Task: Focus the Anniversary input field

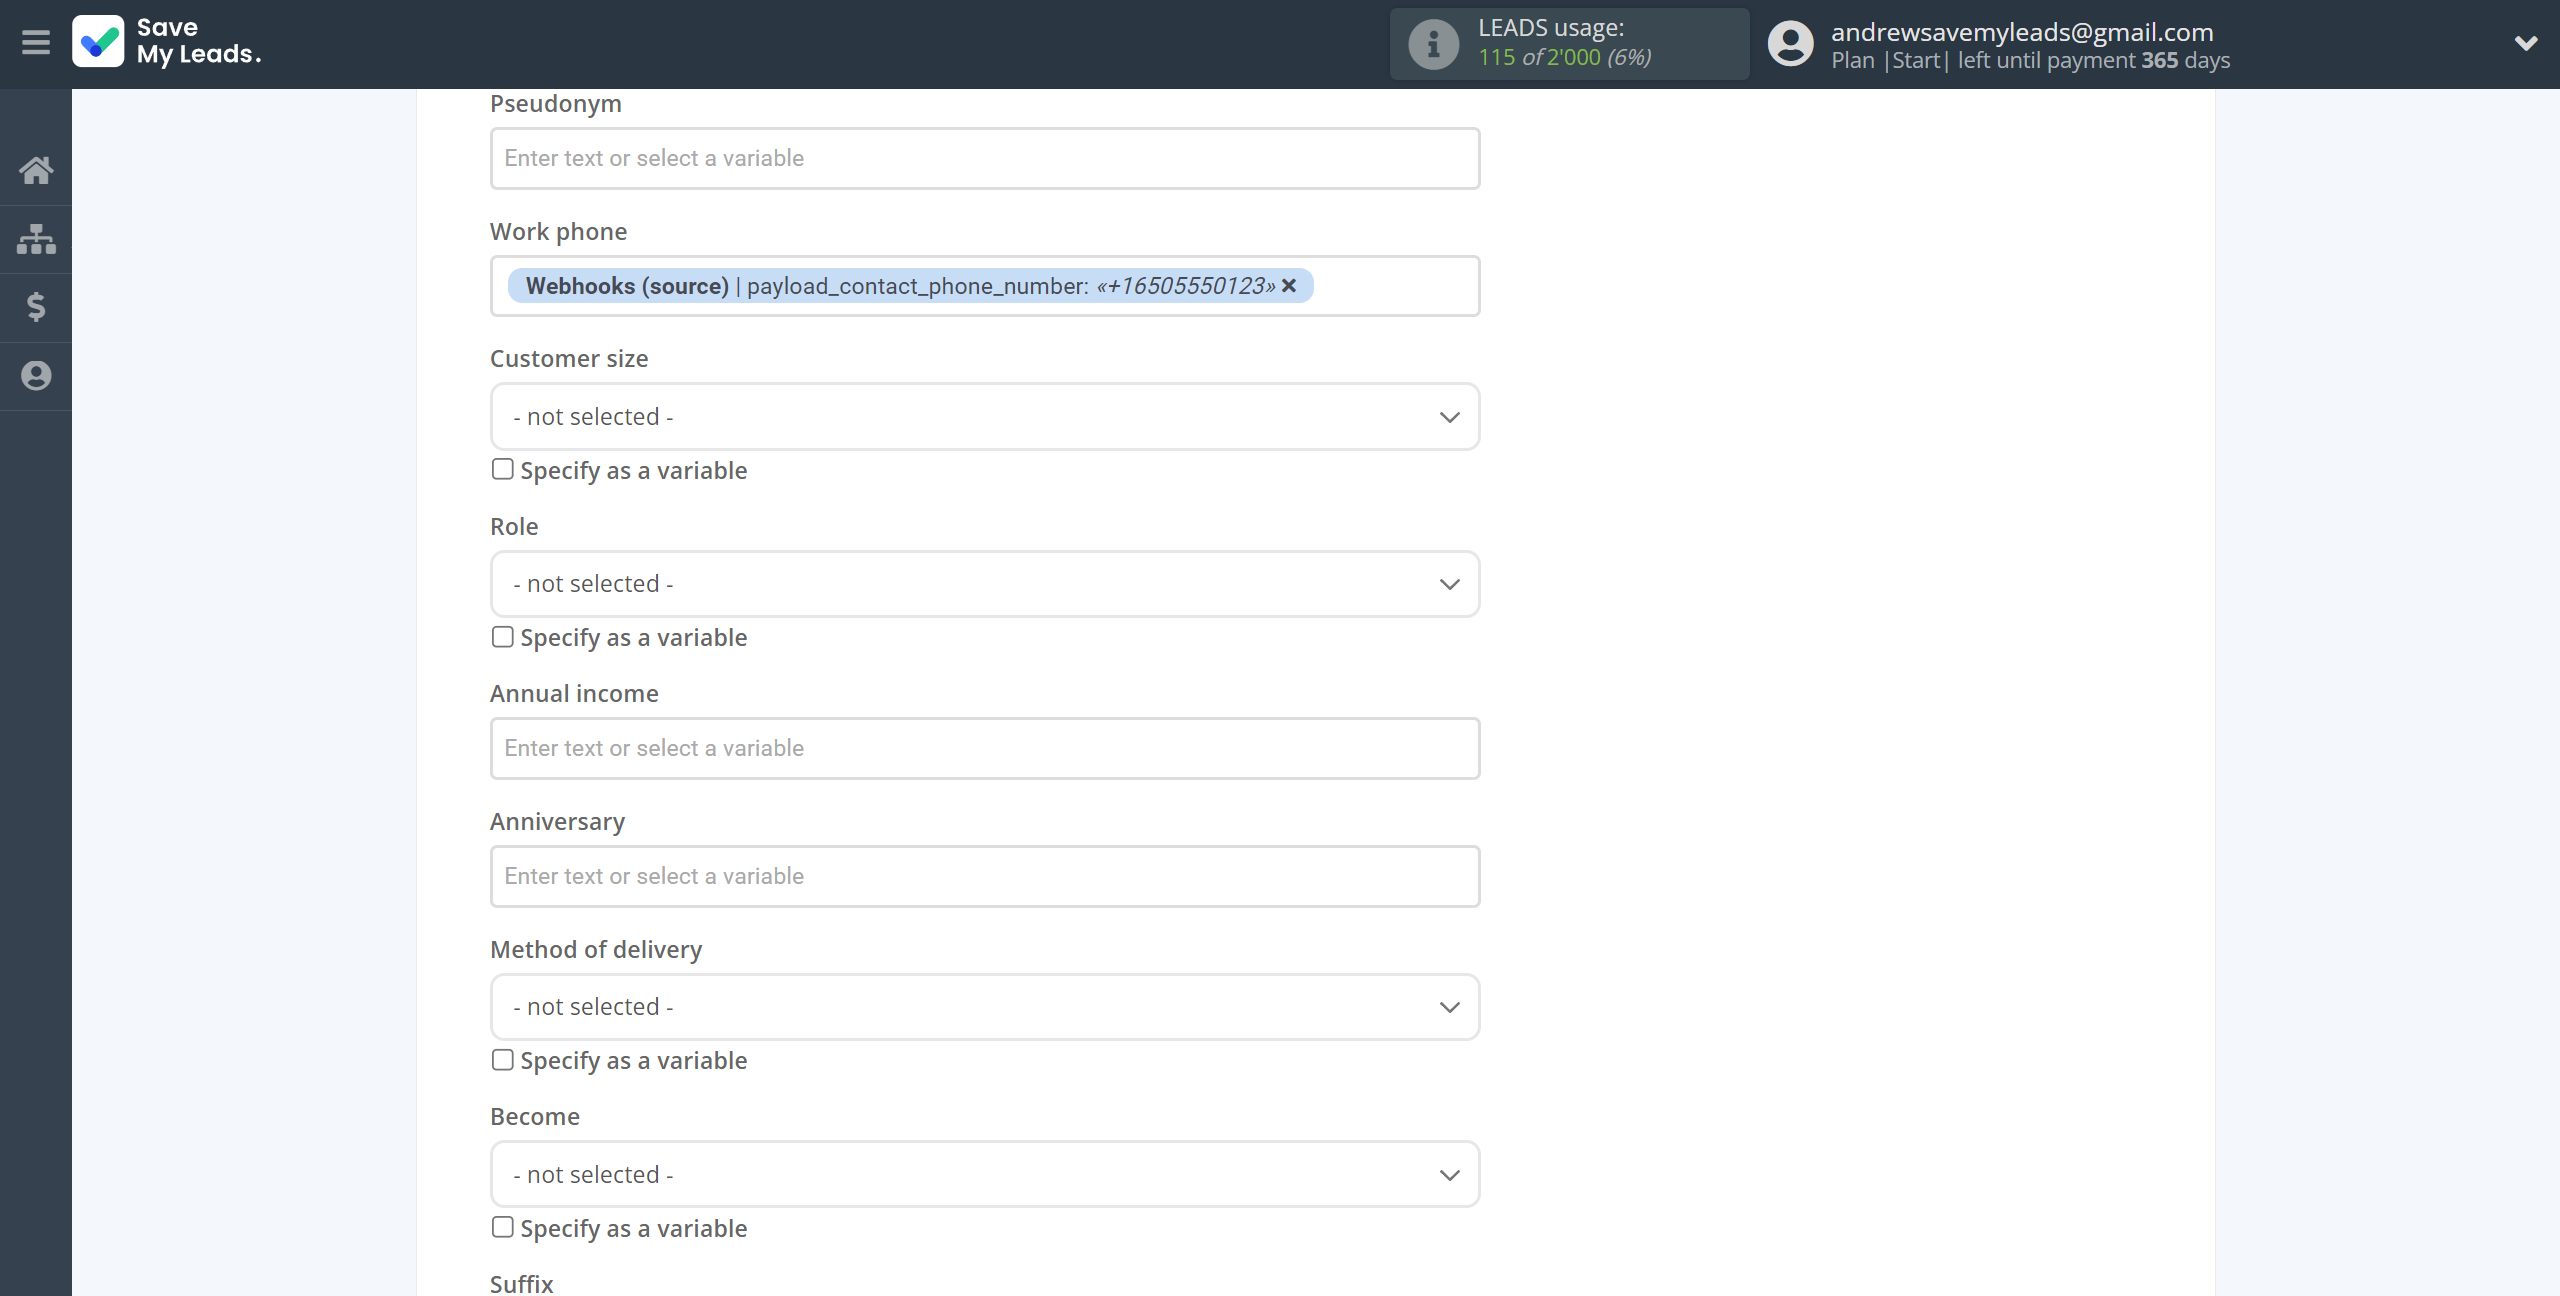Action: [985, 876]
